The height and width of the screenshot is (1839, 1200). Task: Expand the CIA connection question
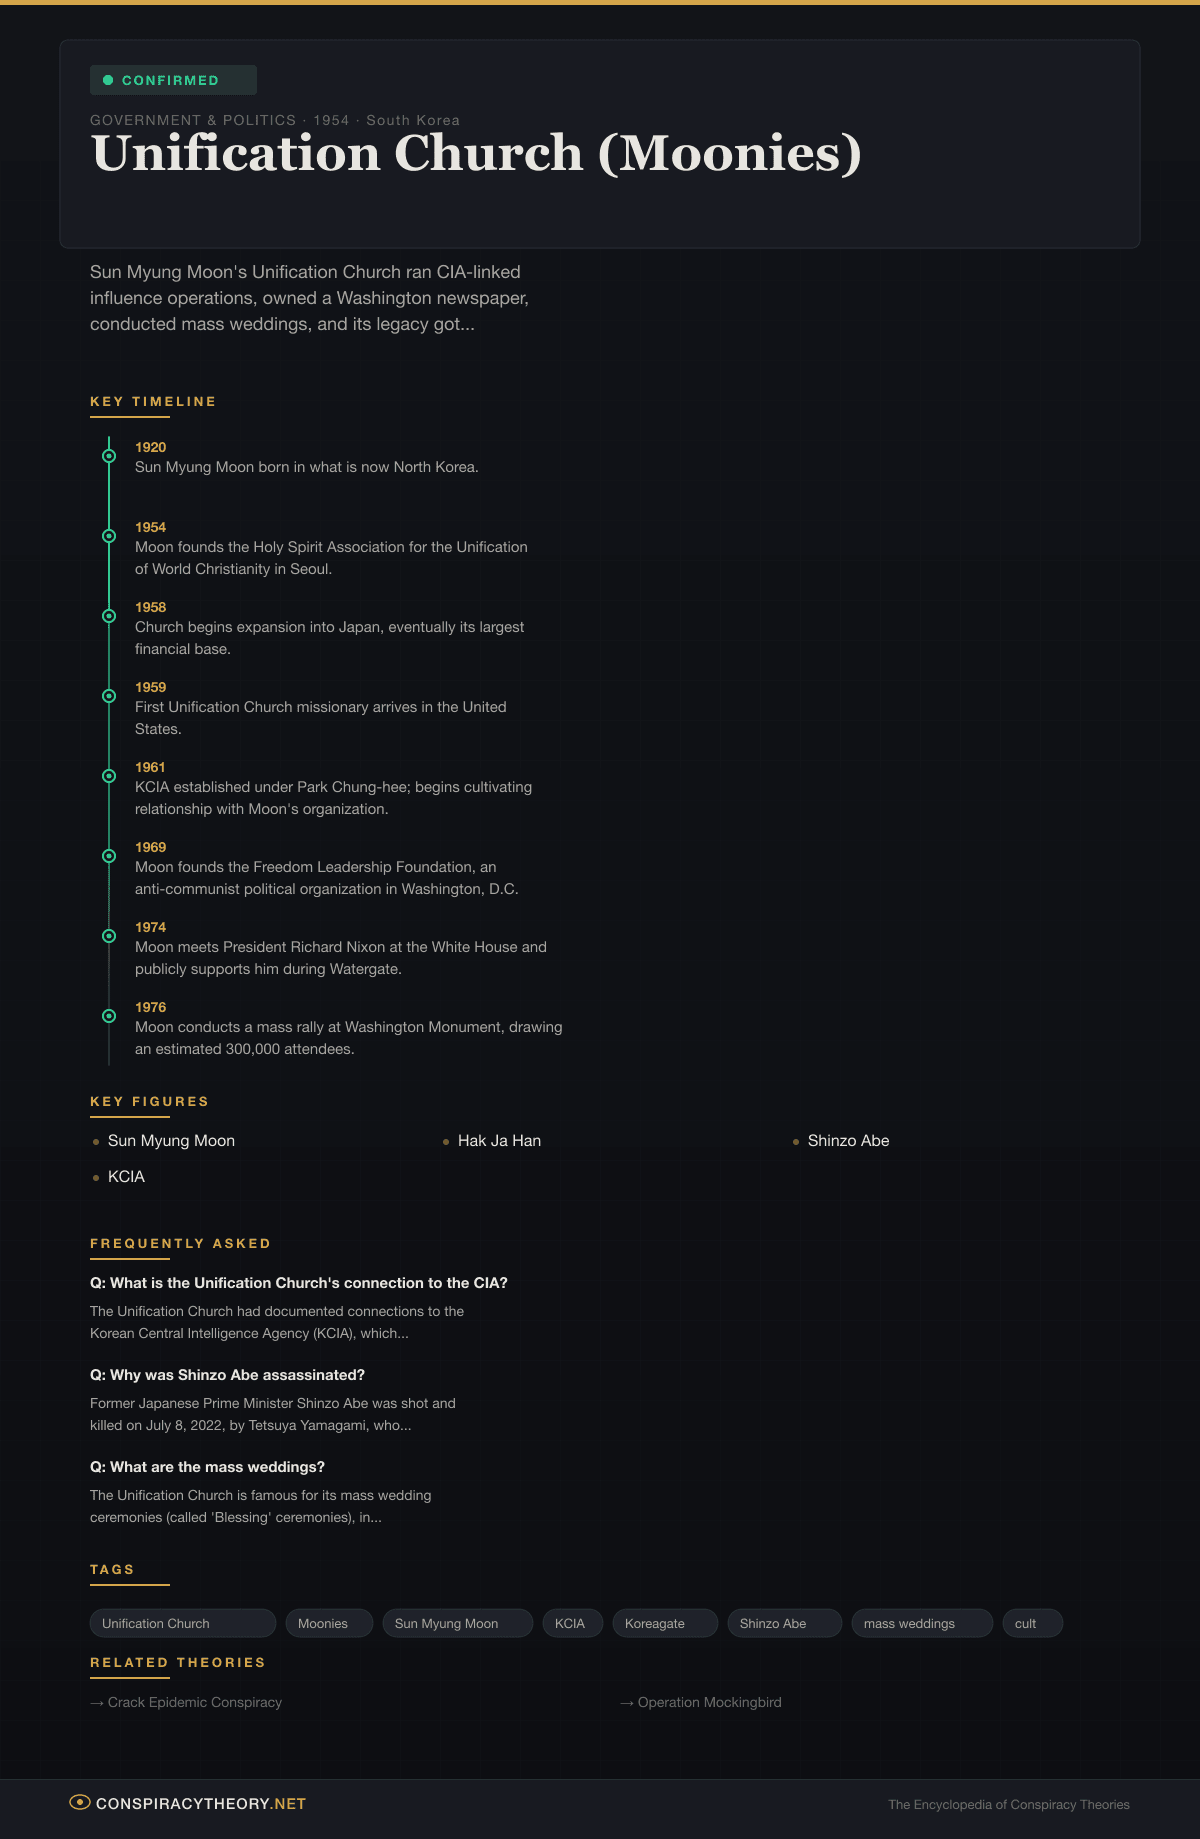[x=299, y=1283]
